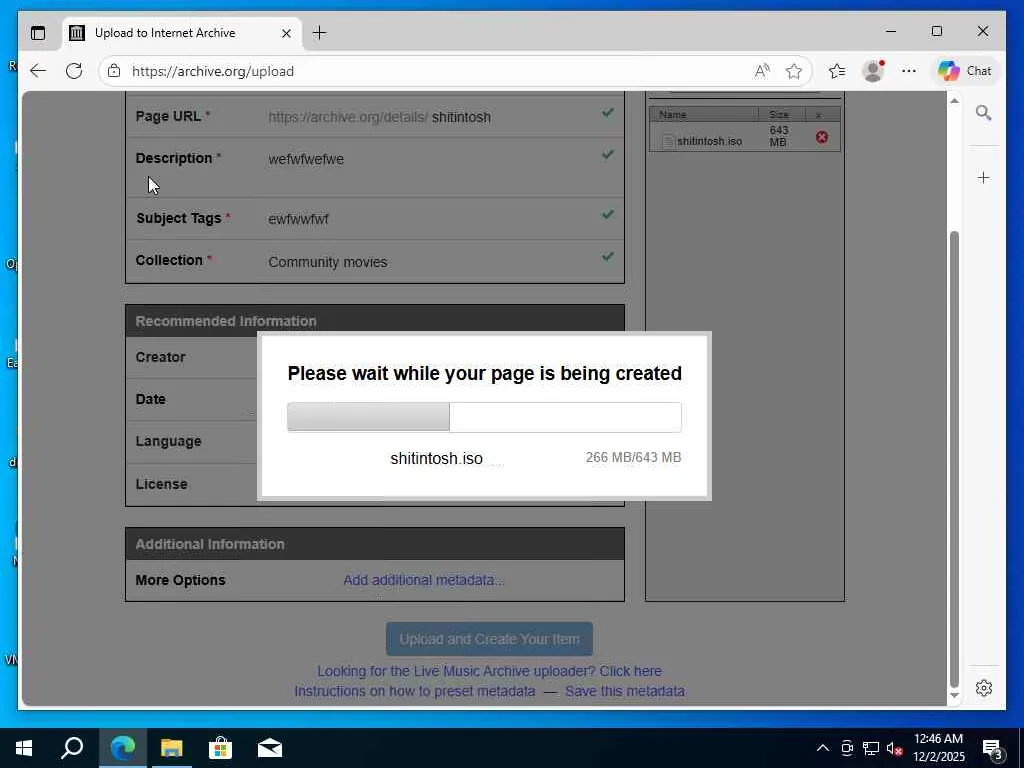Remove shitintosh.iso with the red X icon

pos(822,137)
